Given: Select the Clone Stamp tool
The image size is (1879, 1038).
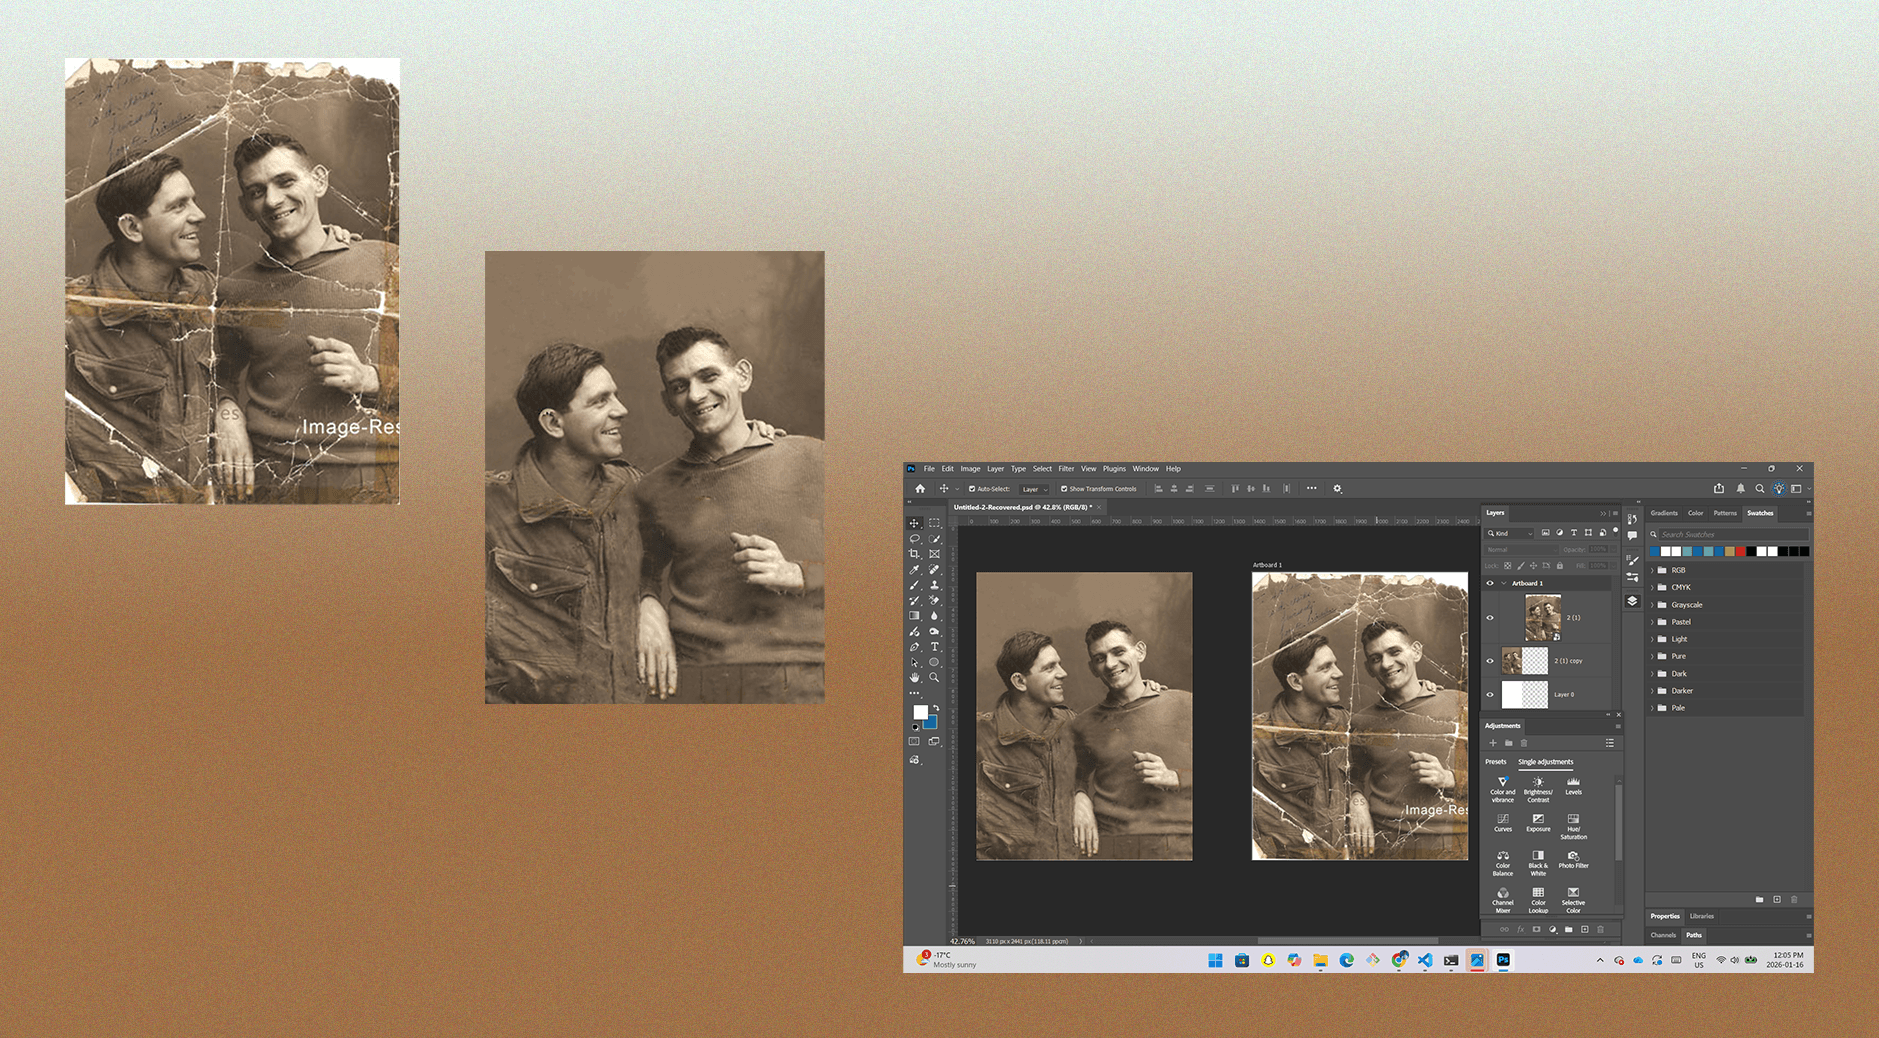Looking at the screenshot, I should coord(934,585).
